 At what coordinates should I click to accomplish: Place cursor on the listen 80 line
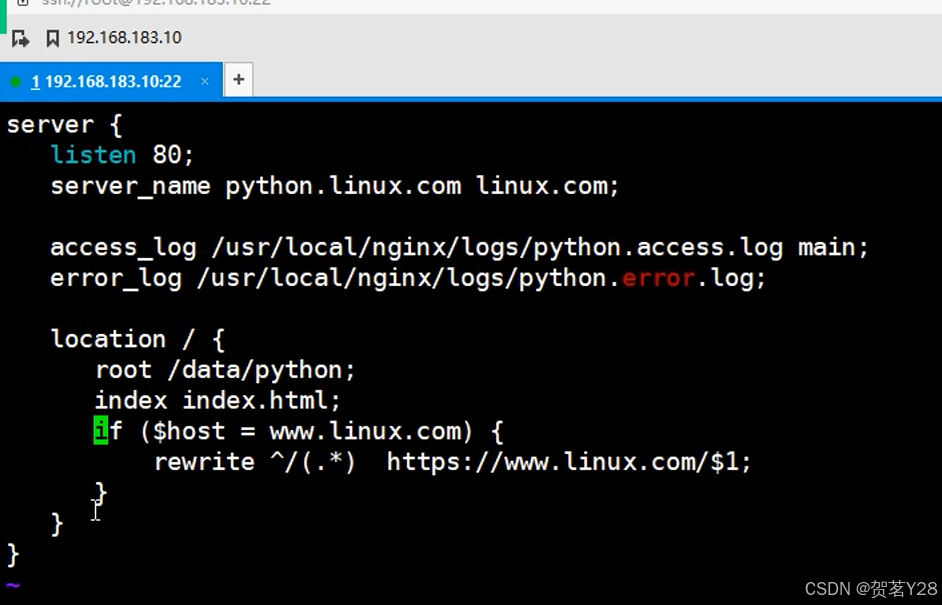[120, 154]
